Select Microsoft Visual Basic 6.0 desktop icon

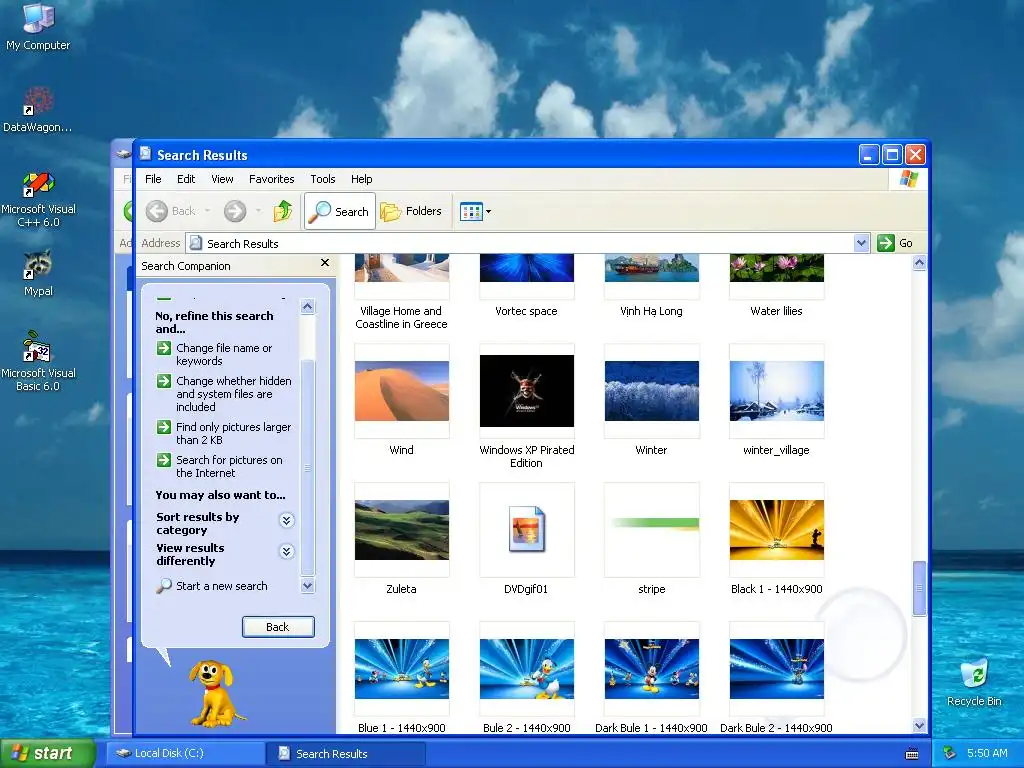[x=38, y=361]
